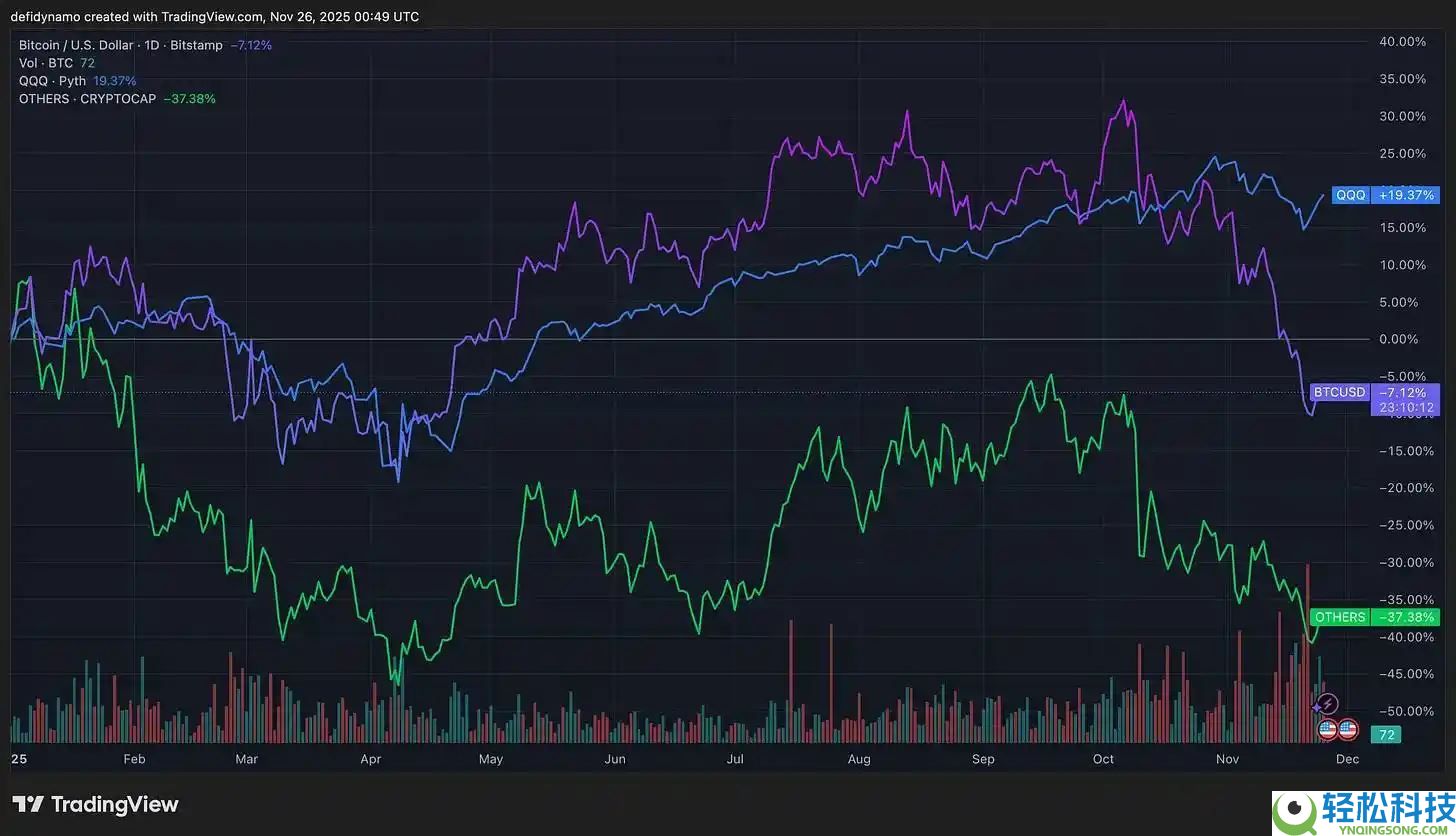Select the Bitcoin / U.S. Dollar legend title
Screen dimensions: 1456x836
pos(121,45)
